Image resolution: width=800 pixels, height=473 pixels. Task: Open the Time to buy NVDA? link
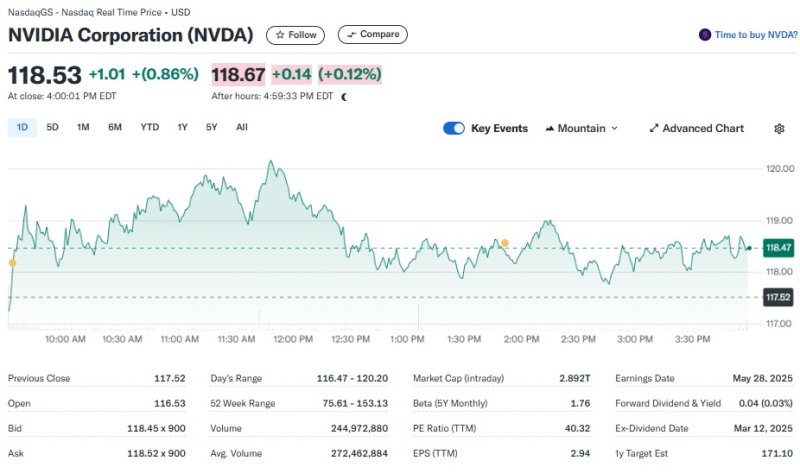(x=755, y=35)
